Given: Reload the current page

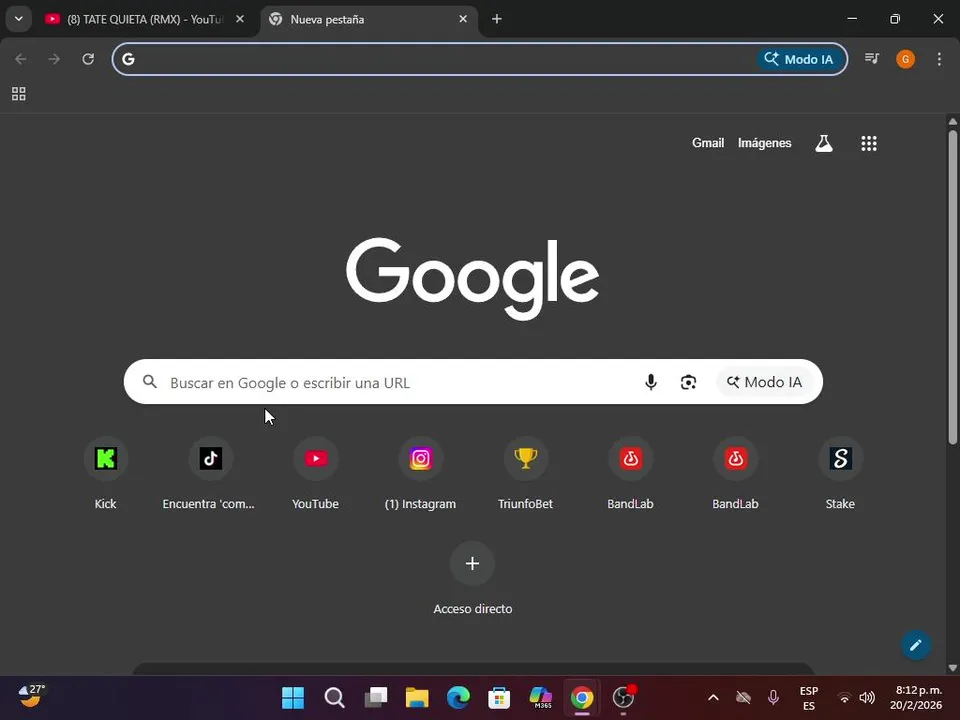Looking at the screenshot, I should point(88,59).
